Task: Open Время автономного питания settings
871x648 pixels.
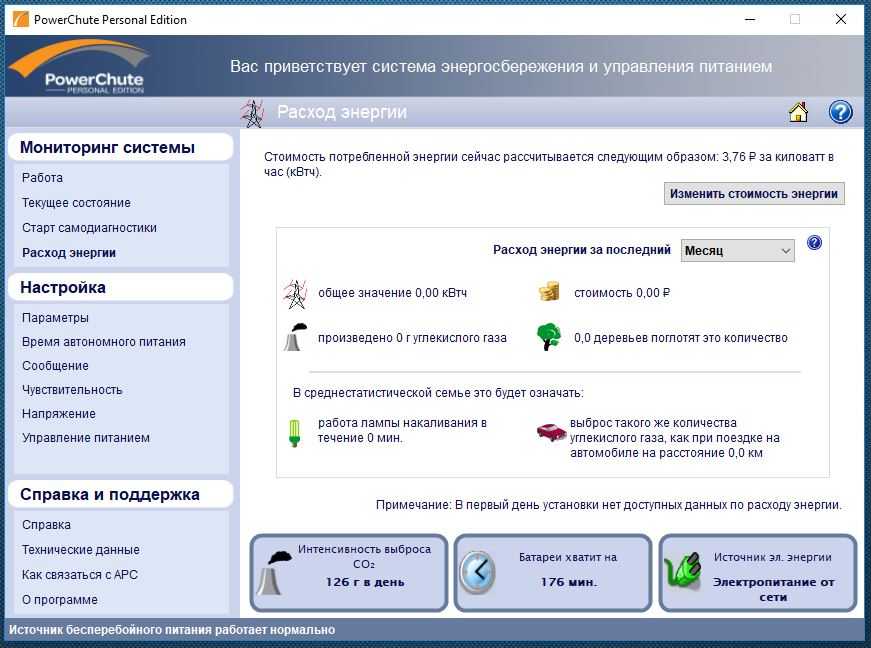Action: (x=103, y=342)
